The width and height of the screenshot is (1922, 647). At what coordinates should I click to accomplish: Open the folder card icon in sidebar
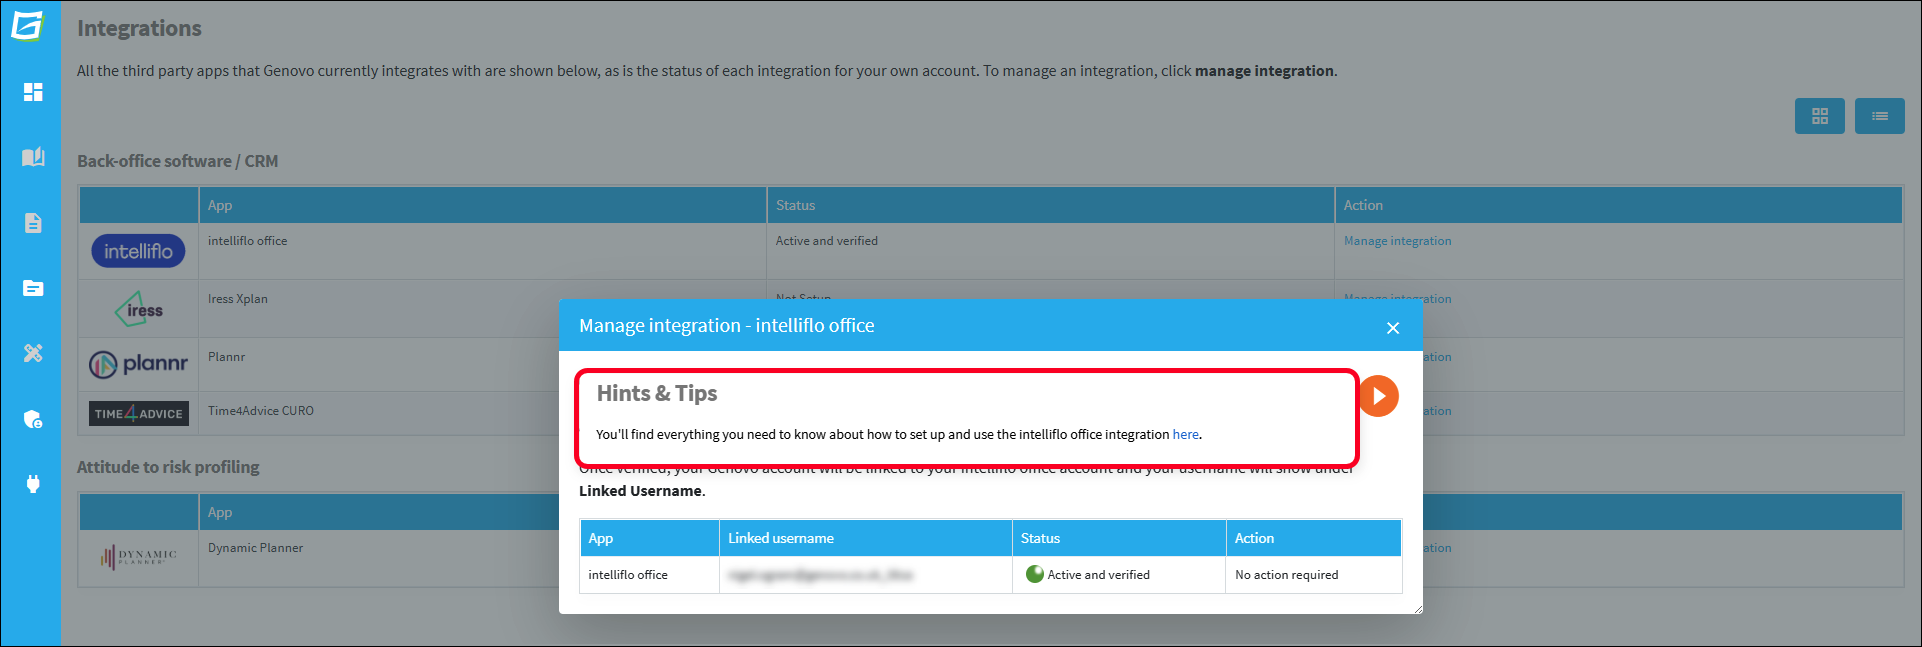[x=33, y=288]
